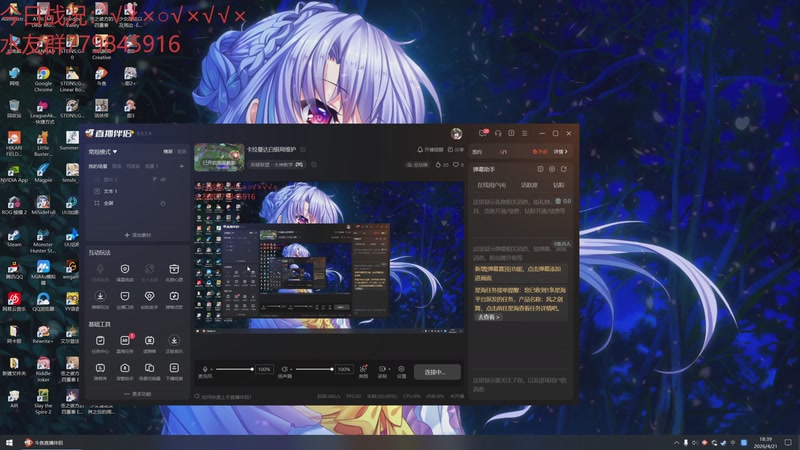Open the 设置 settings icon in bottom bar
Viewport: 800px width, 450px height.
pos(402,369)
